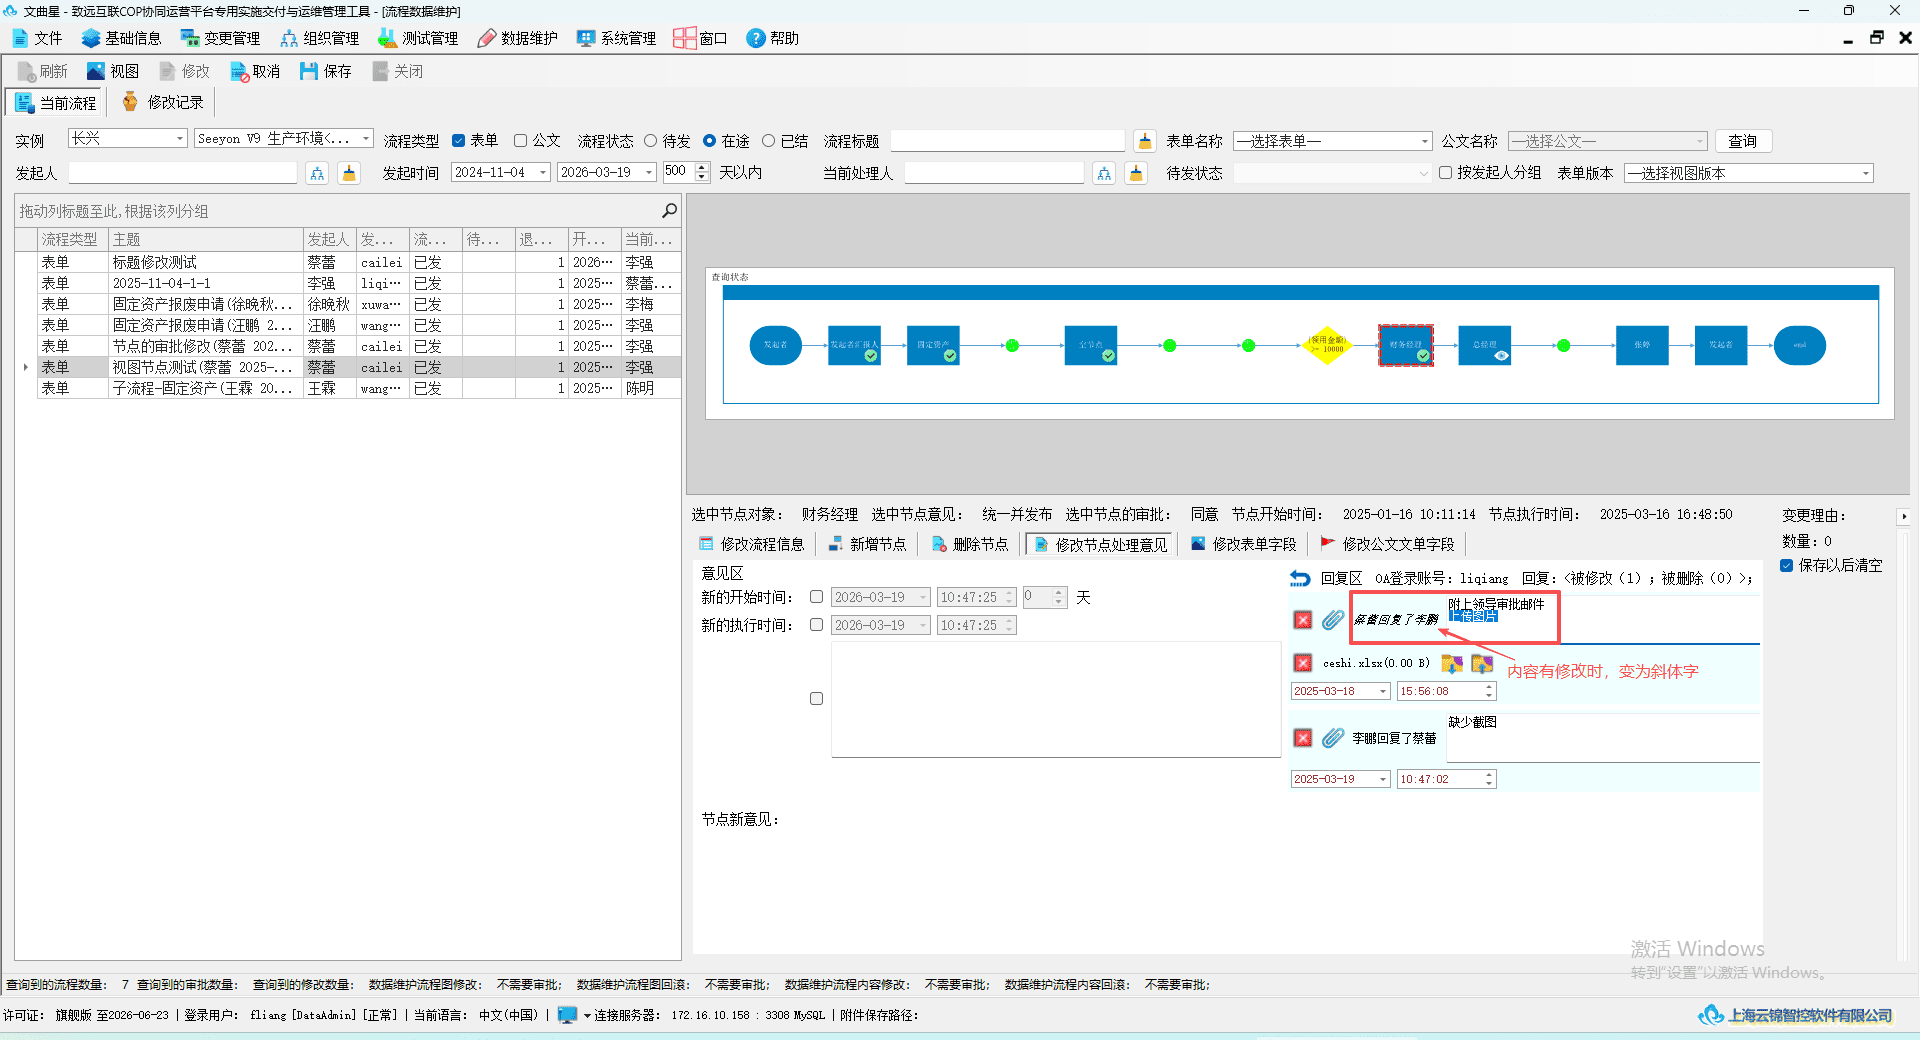Click the 查询 button
The image size is (1920, 1040).
[1743, 141]
